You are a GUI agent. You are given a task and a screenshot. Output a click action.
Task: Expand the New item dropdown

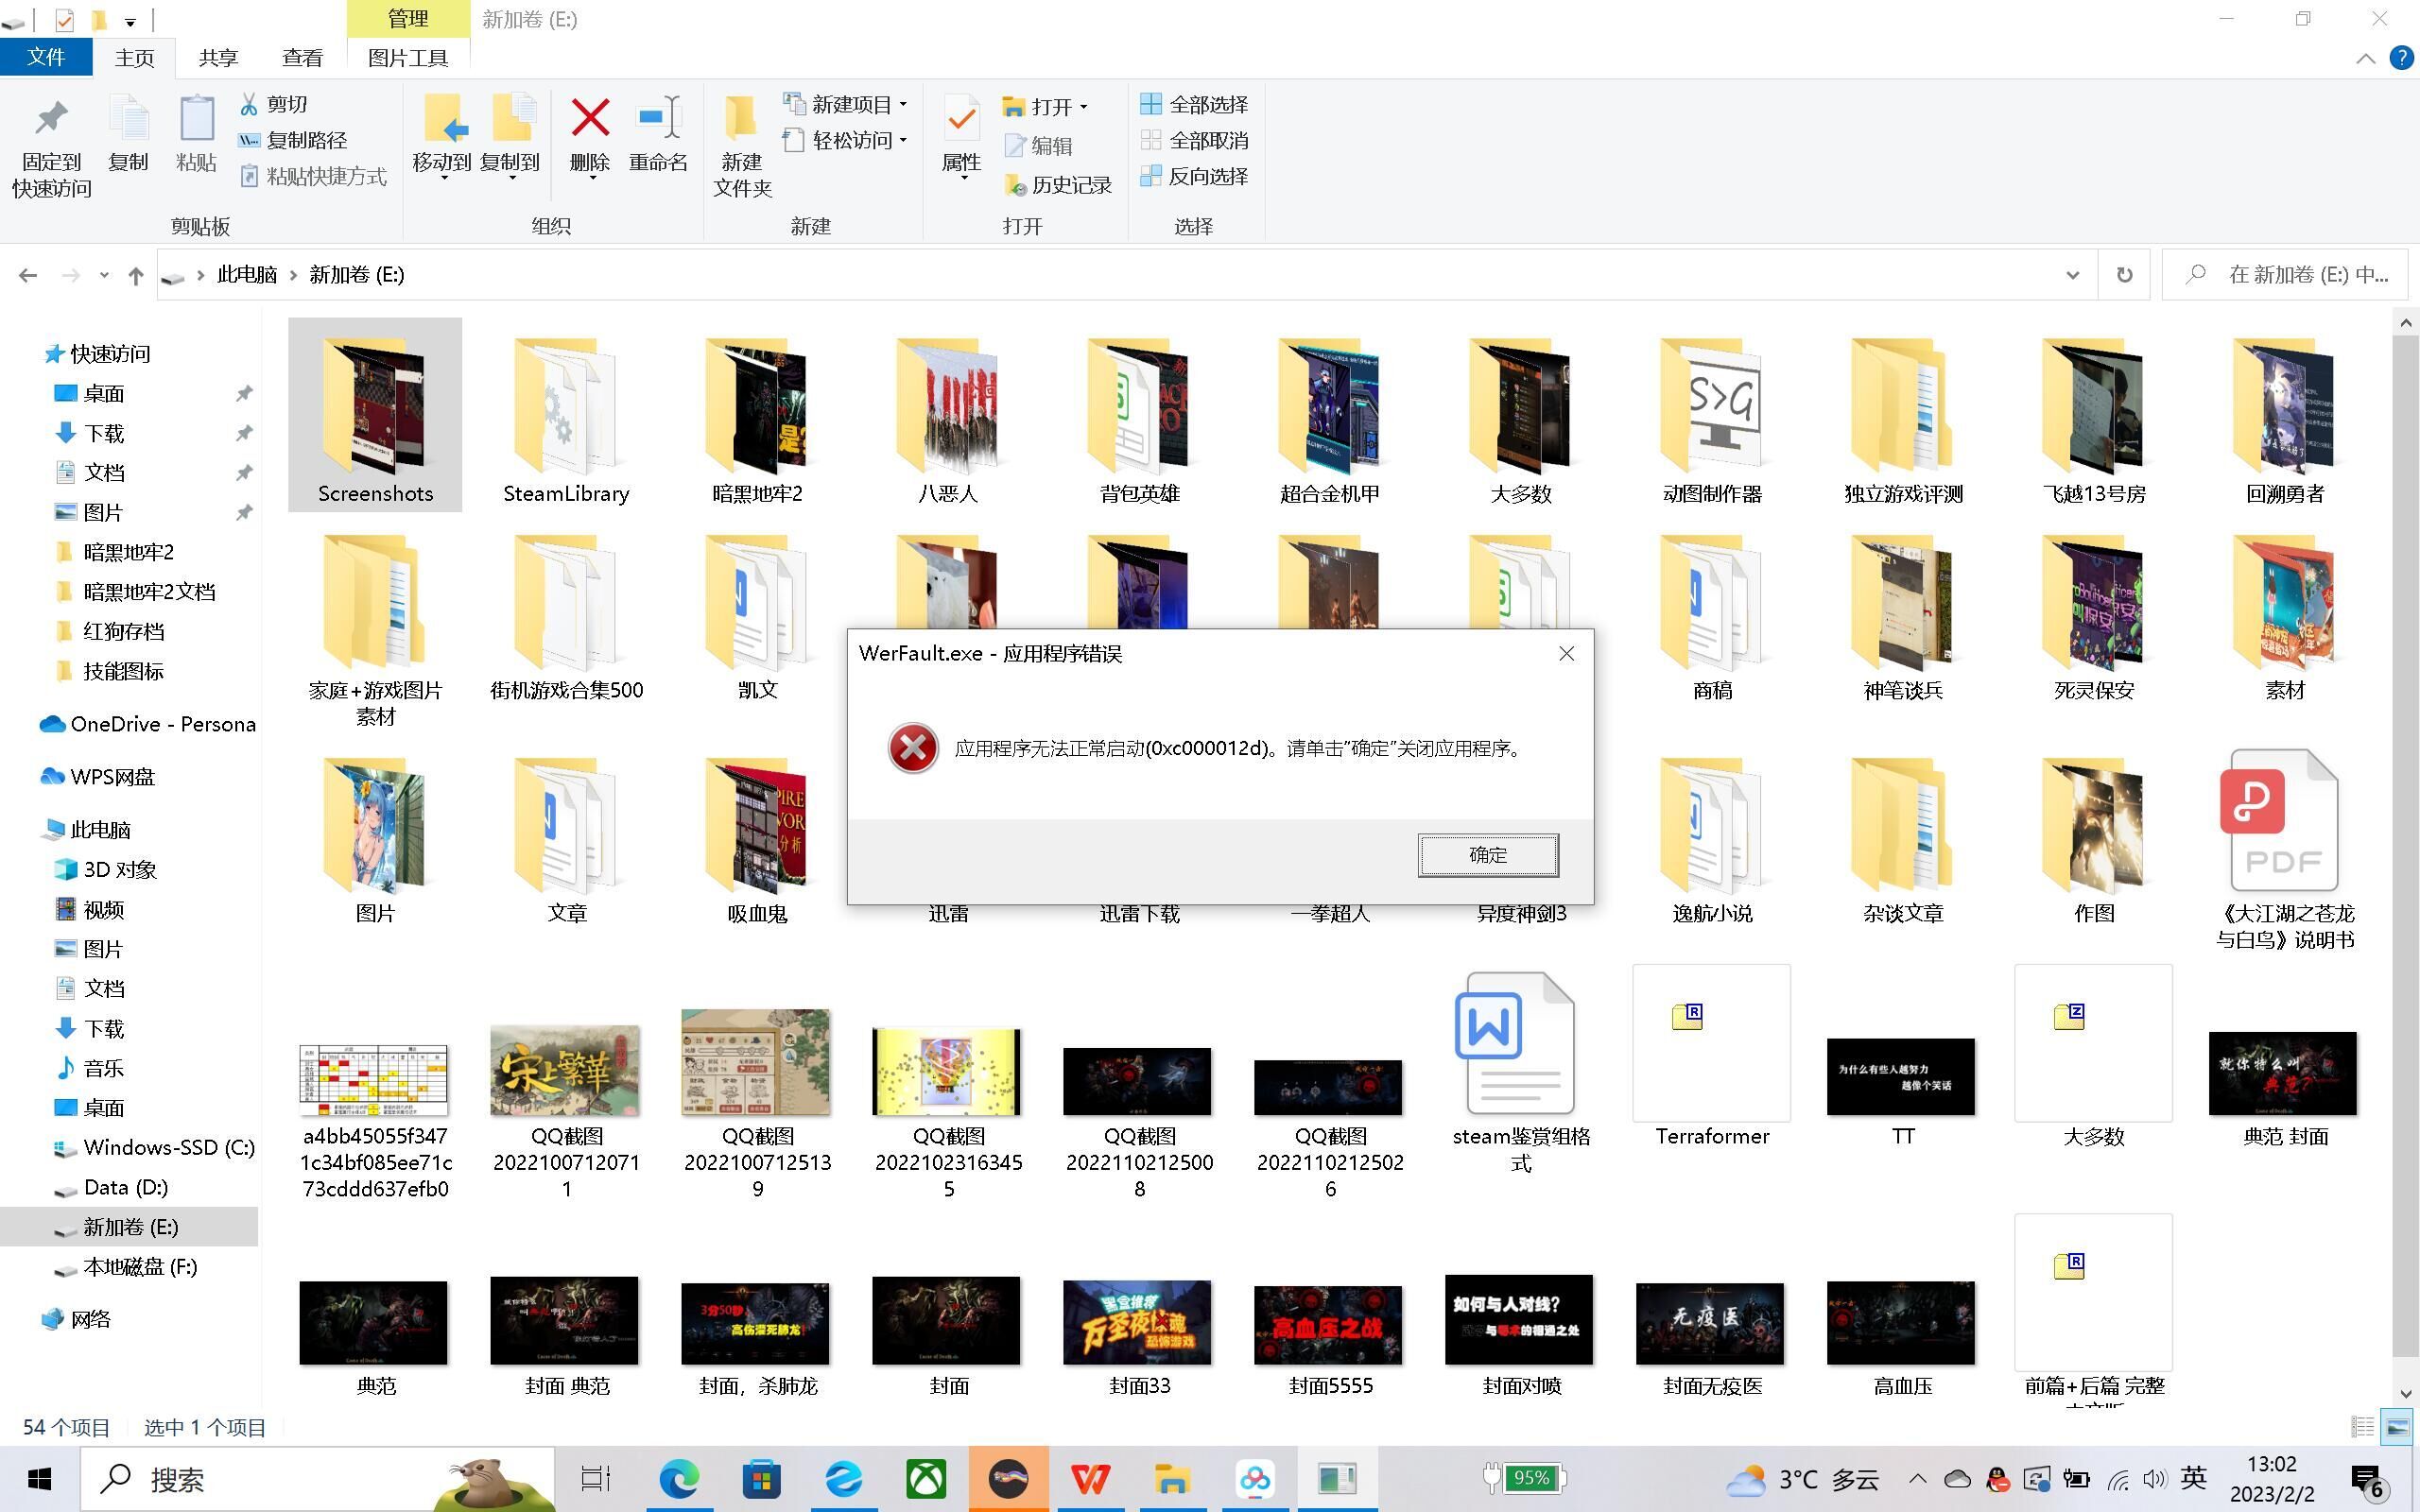pyautogui.click(x=903, y=104)
